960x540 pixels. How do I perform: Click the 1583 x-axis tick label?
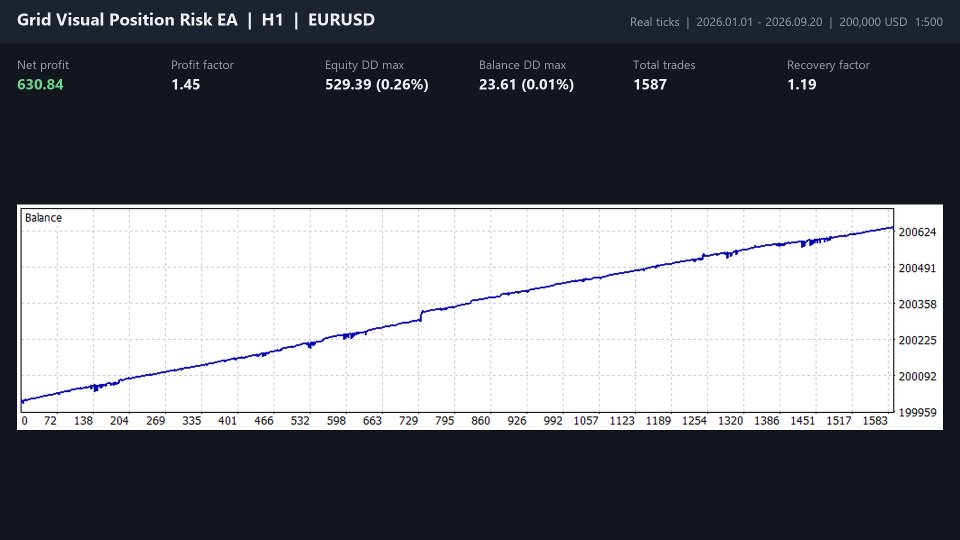coord(875,421)
